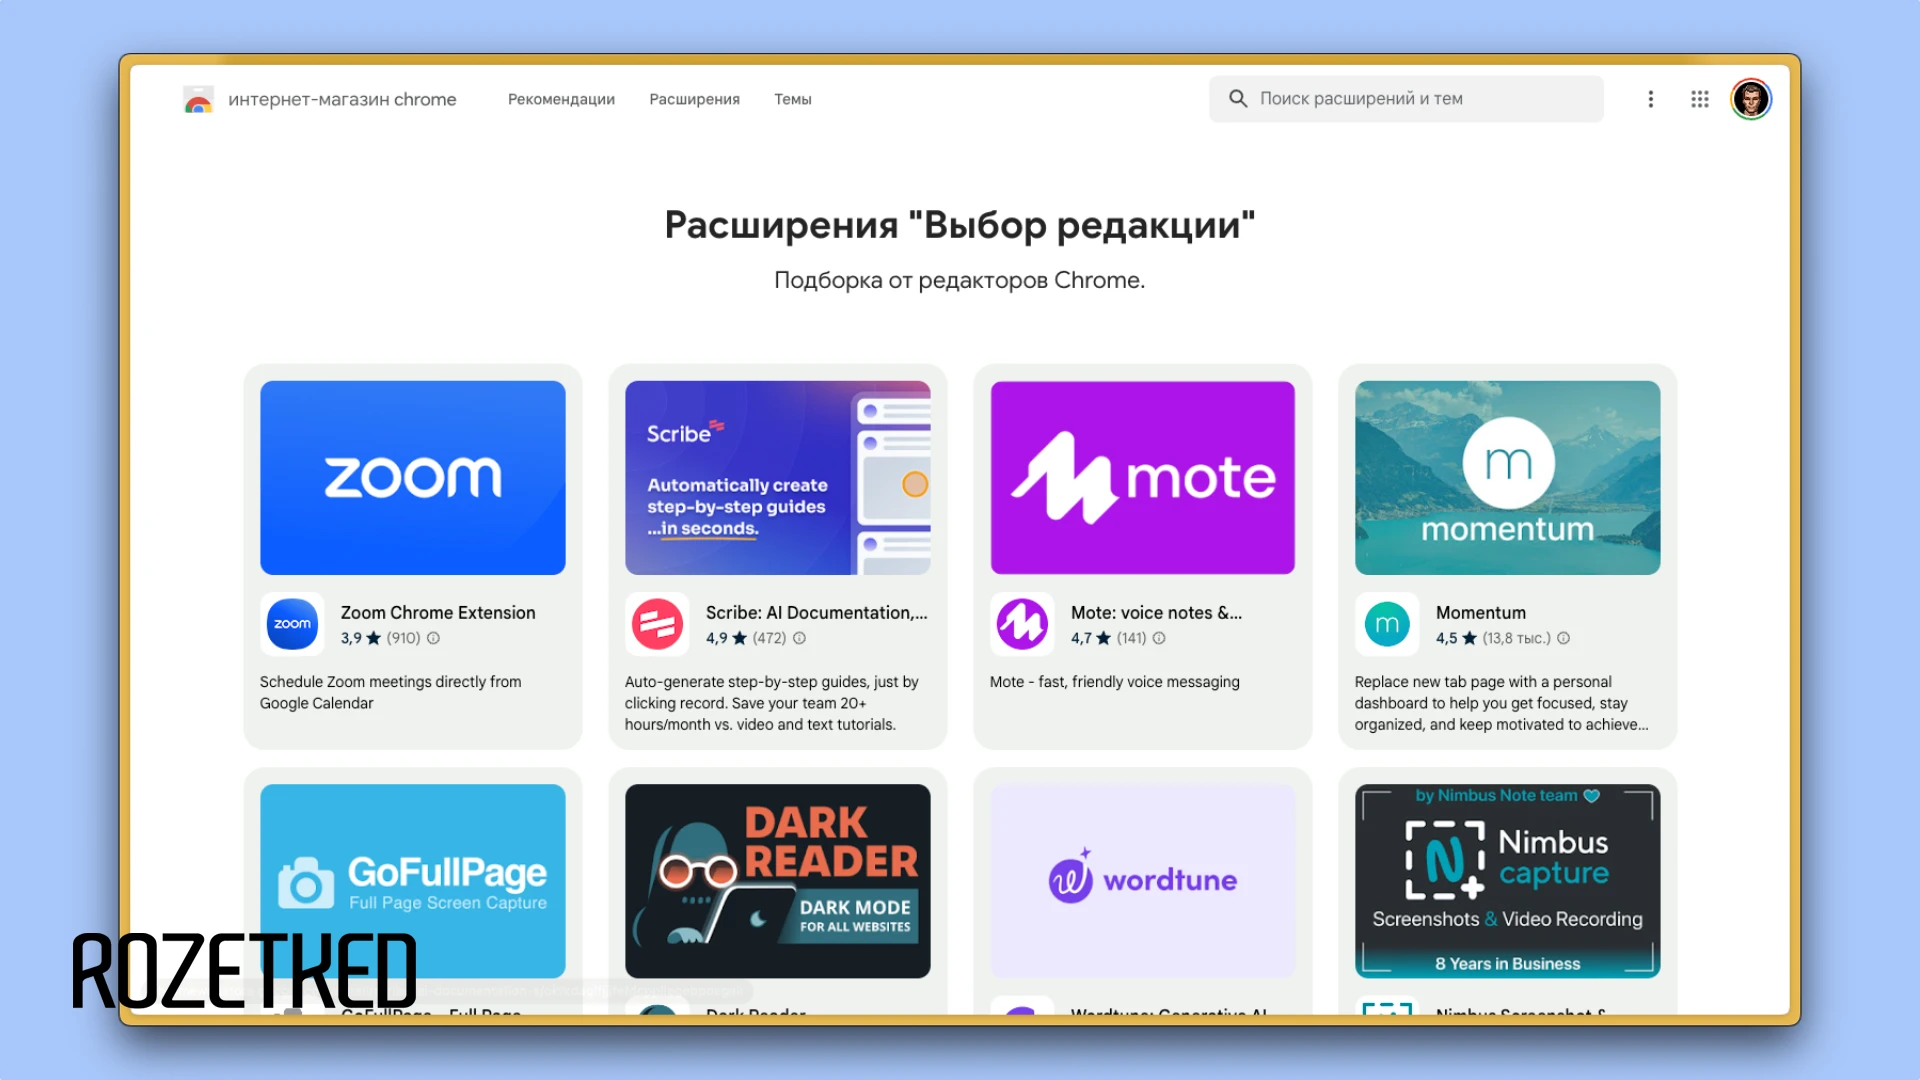Click the search magnifier icon

(x=1237, y=99)
